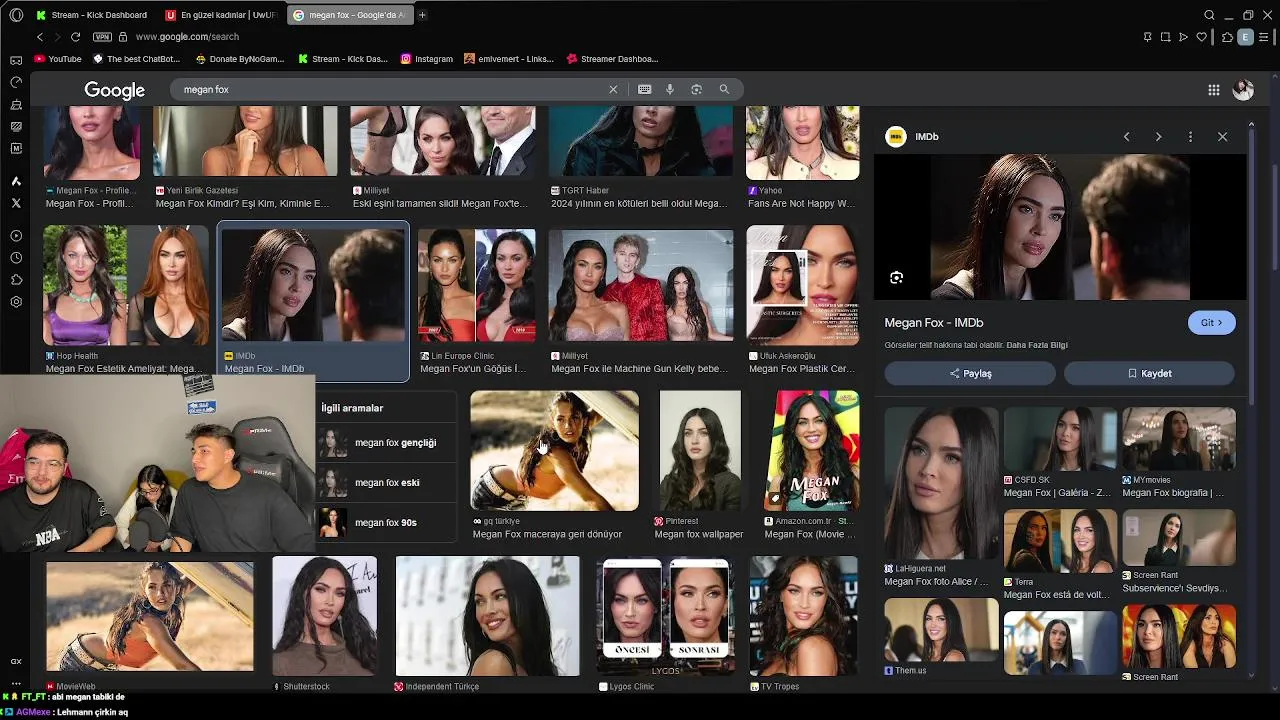Viewport: 1280px width, 720px height.
Task: Select related search megan fox 90s
Action: pos(385,522)
